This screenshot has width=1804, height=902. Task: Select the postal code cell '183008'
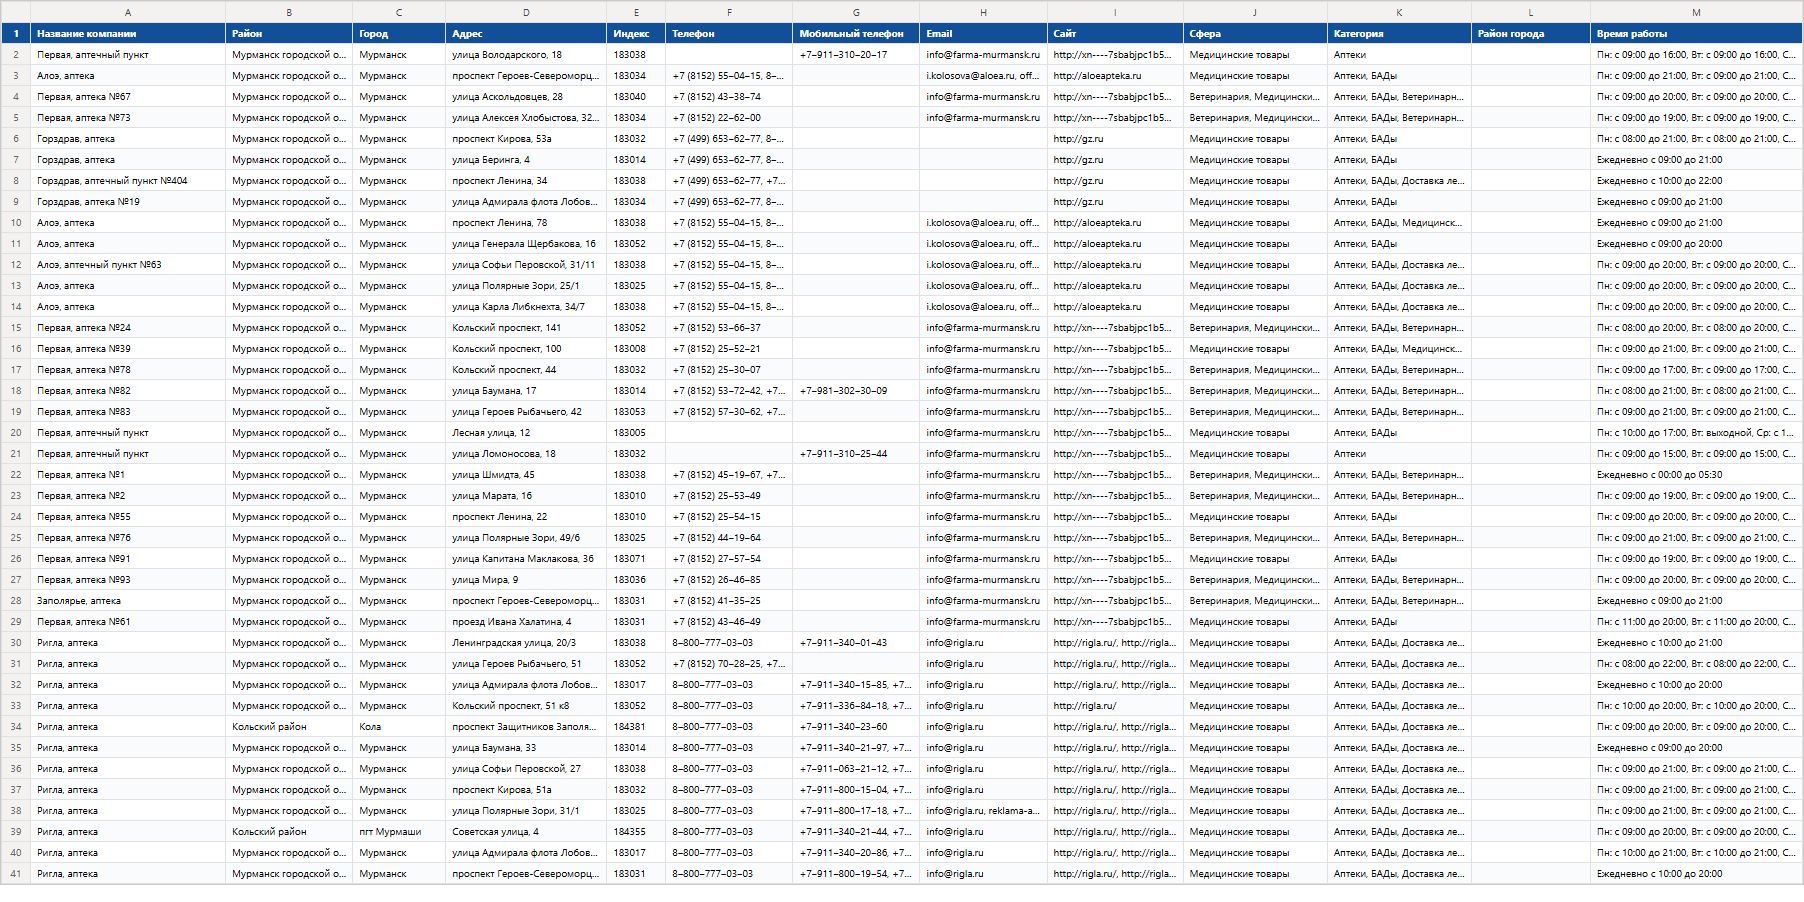[636, 349]
